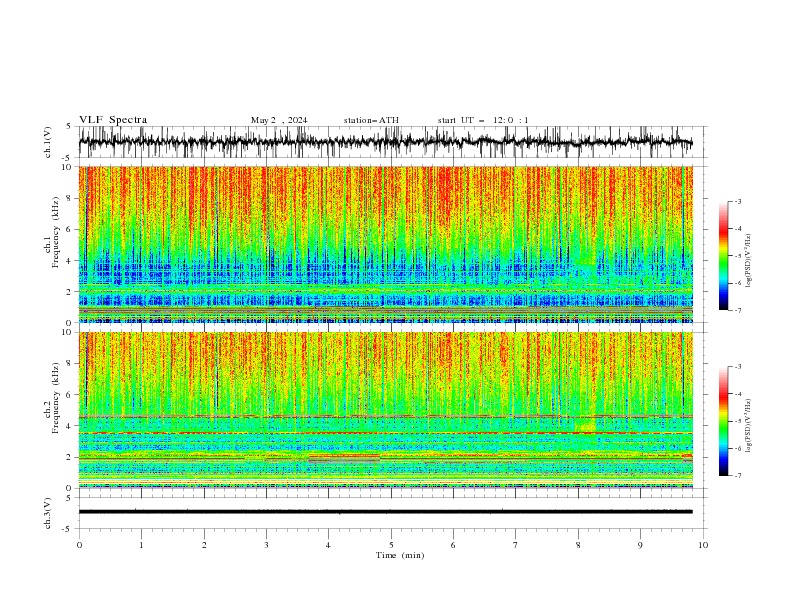Click time axis tick label "6"
Viewport: 792px width, 612px height.
(453, 545)
